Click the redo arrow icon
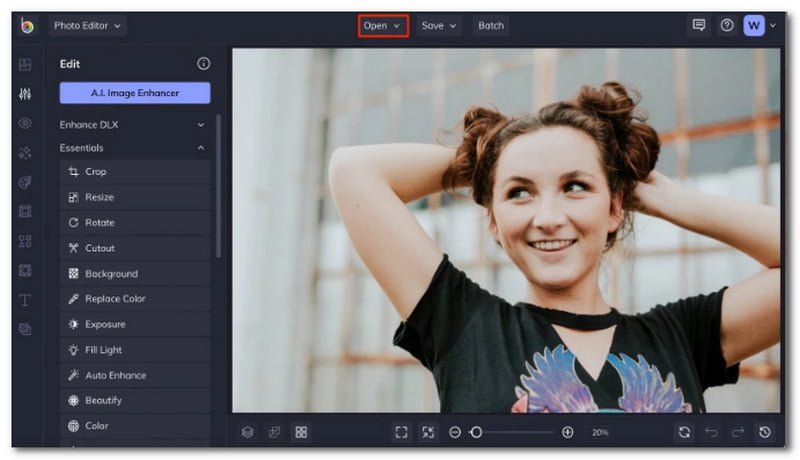800x460 pixels. (738, 432)
